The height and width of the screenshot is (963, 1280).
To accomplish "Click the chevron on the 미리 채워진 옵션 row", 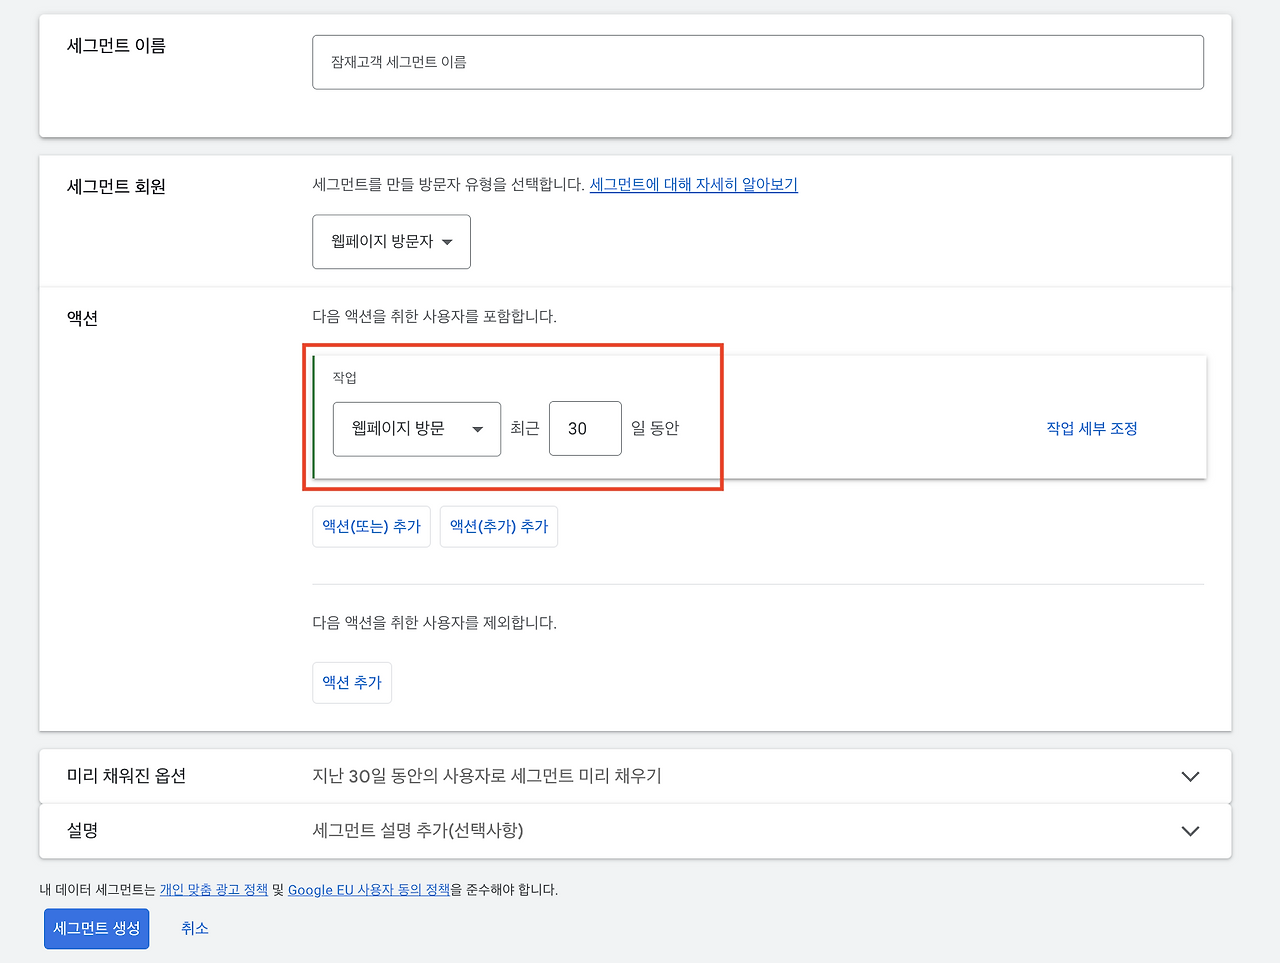I will pos(1190,775).
